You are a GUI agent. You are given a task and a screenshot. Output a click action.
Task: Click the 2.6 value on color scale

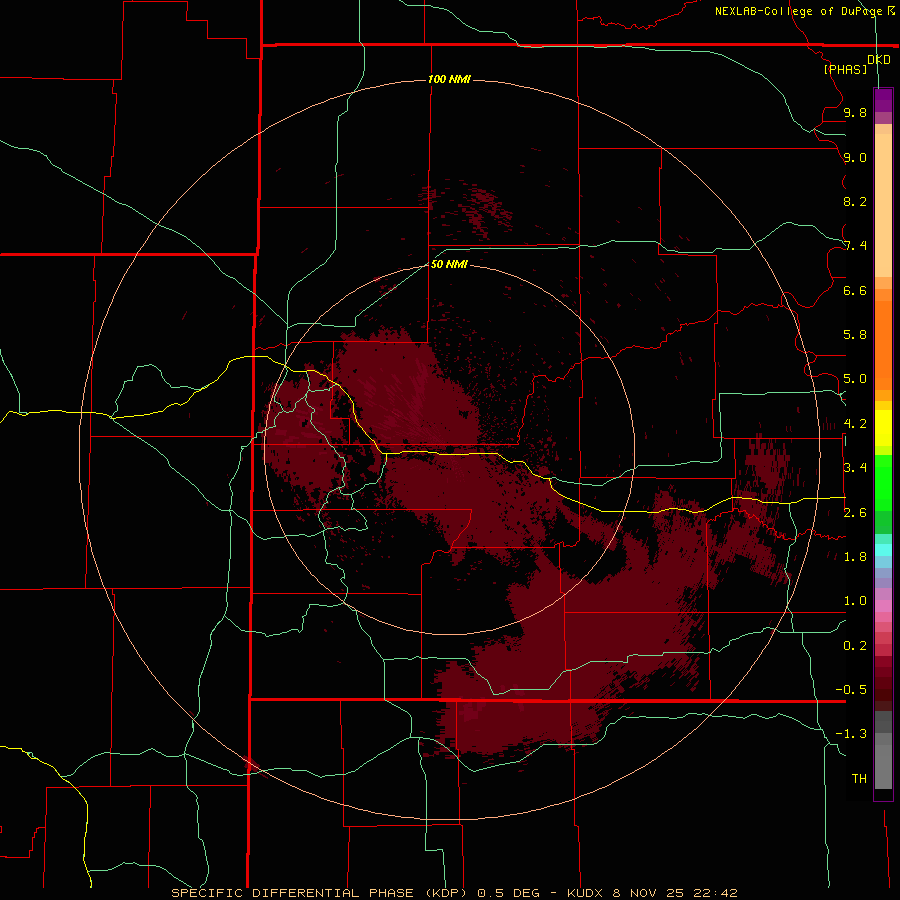coord(855,513)
